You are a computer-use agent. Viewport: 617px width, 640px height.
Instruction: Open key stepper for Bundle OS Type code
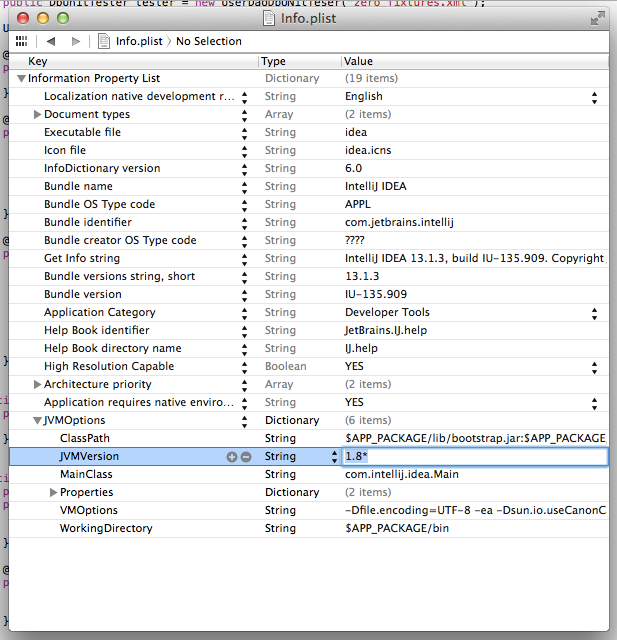(244, 205)
